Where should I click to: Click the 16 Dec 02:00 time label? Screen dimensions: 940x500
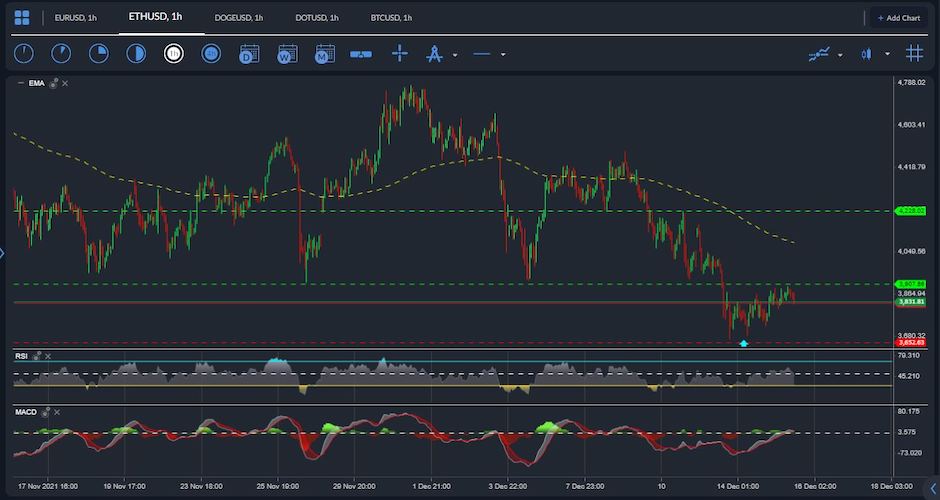point(815,486)
